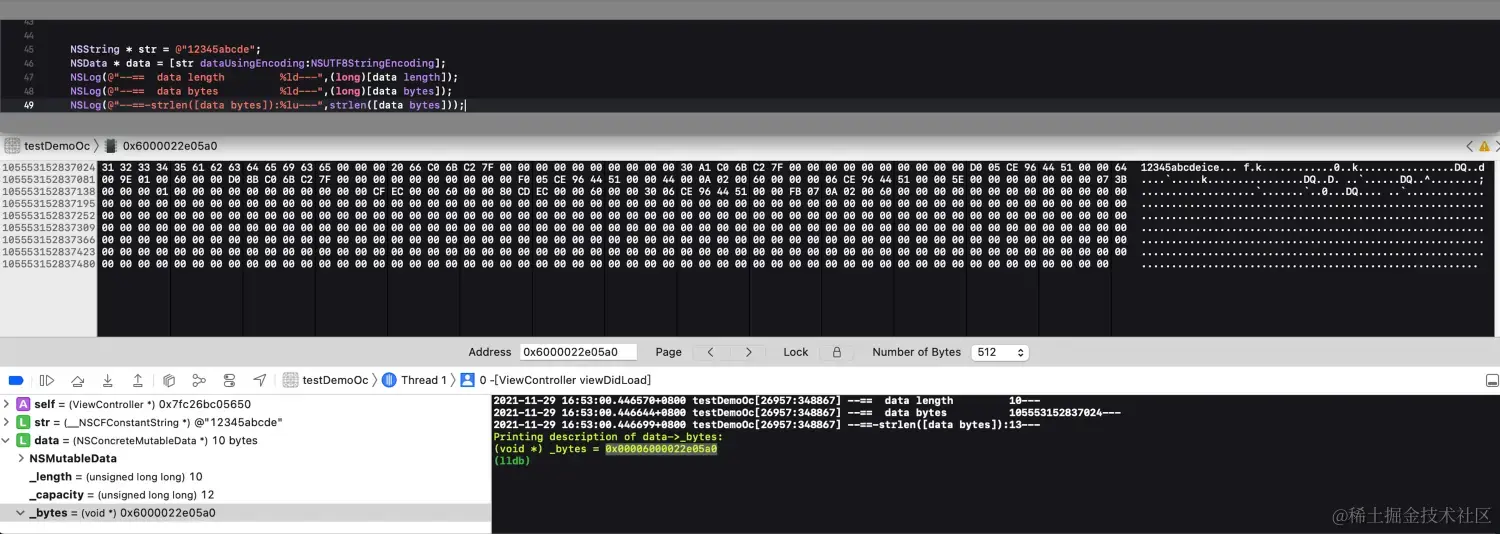Click the viewDidLoad stack frame icon

pyautogui.click(x=467, y=380)
